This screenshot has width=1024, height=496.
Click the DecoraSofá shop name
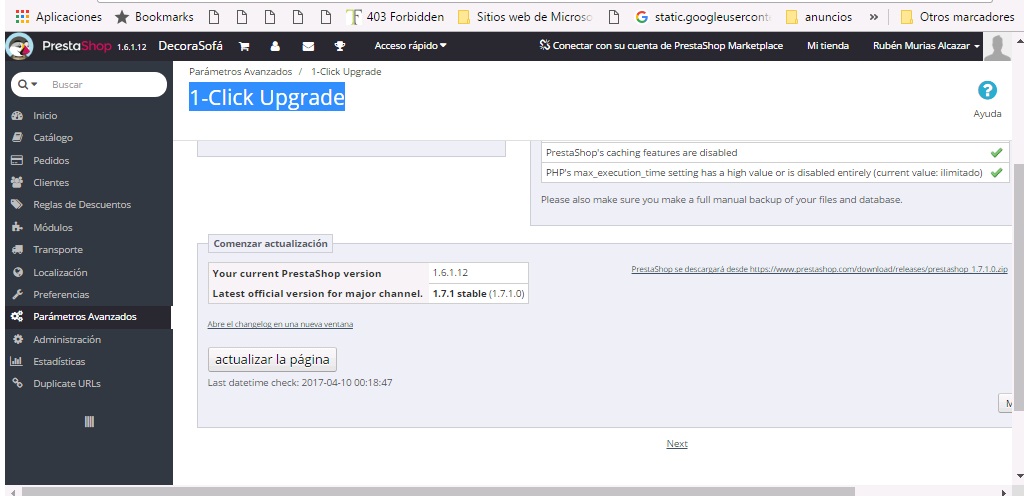coord(190,46)
